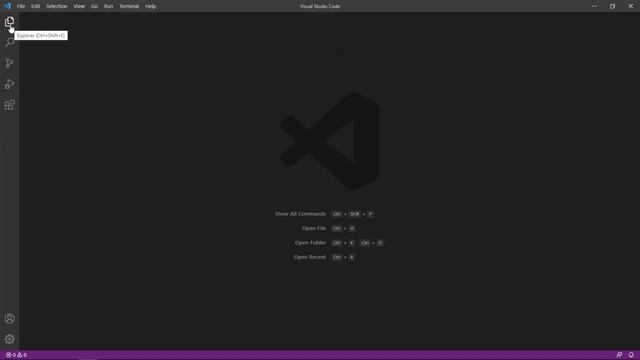Open the Explorer view in activity bar

(9, 22)
